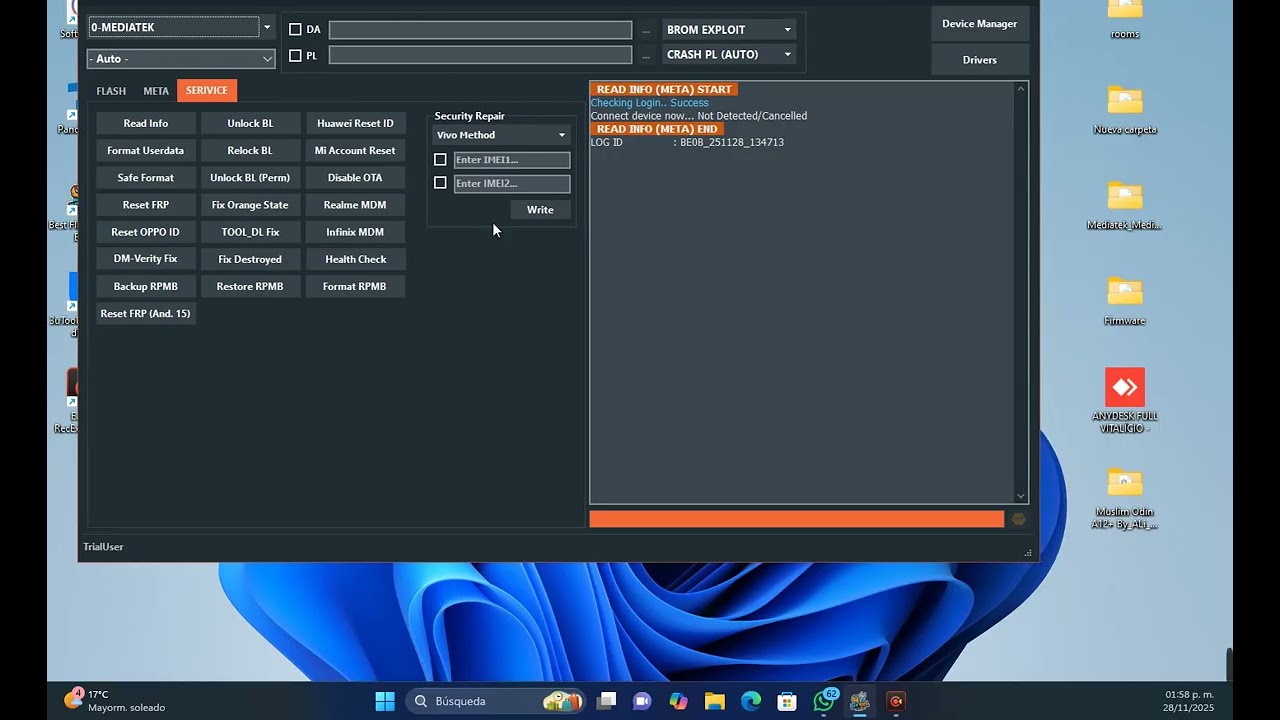Click Mi Account Reset

tap(355, 150)
